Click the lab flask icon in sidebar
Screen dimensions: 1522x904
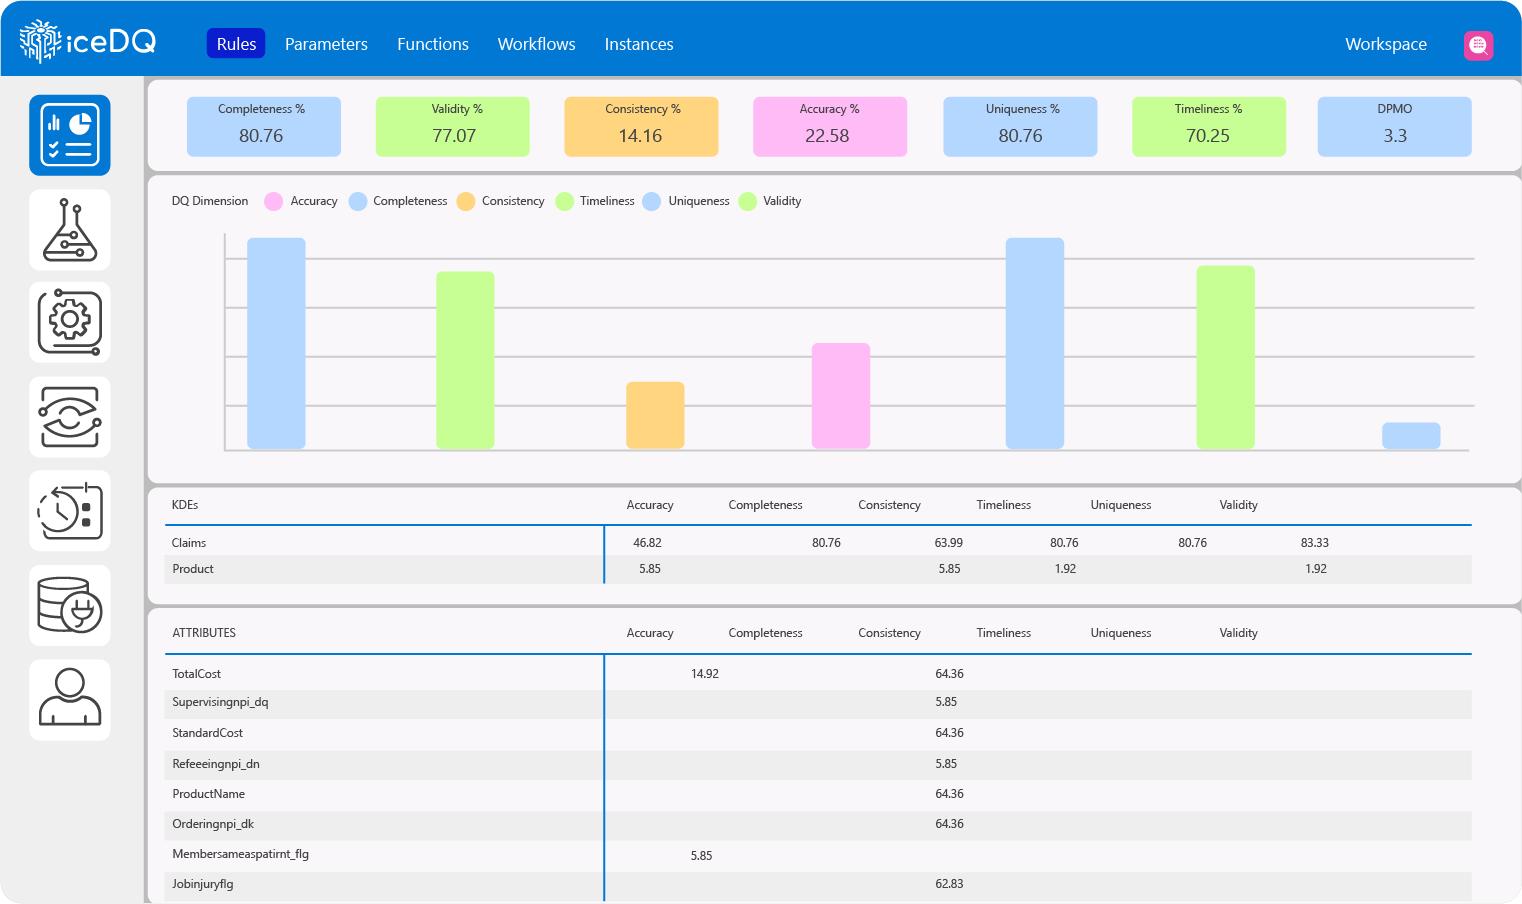click(x=70, y=230)
